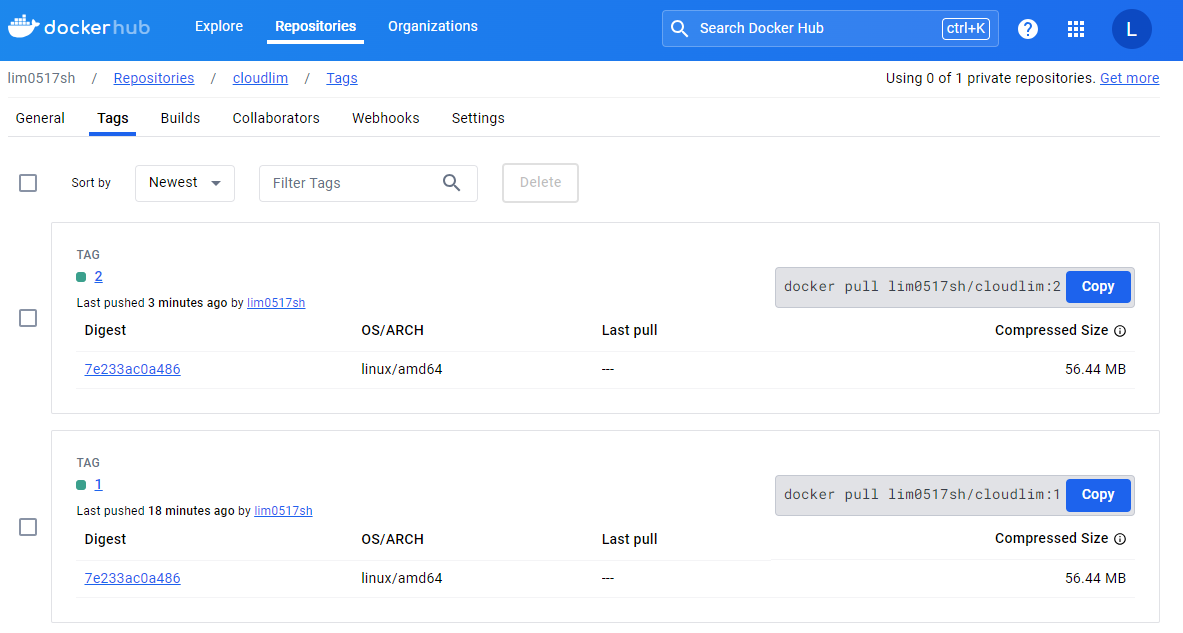Open the Explore menu item

click(219, 26)
